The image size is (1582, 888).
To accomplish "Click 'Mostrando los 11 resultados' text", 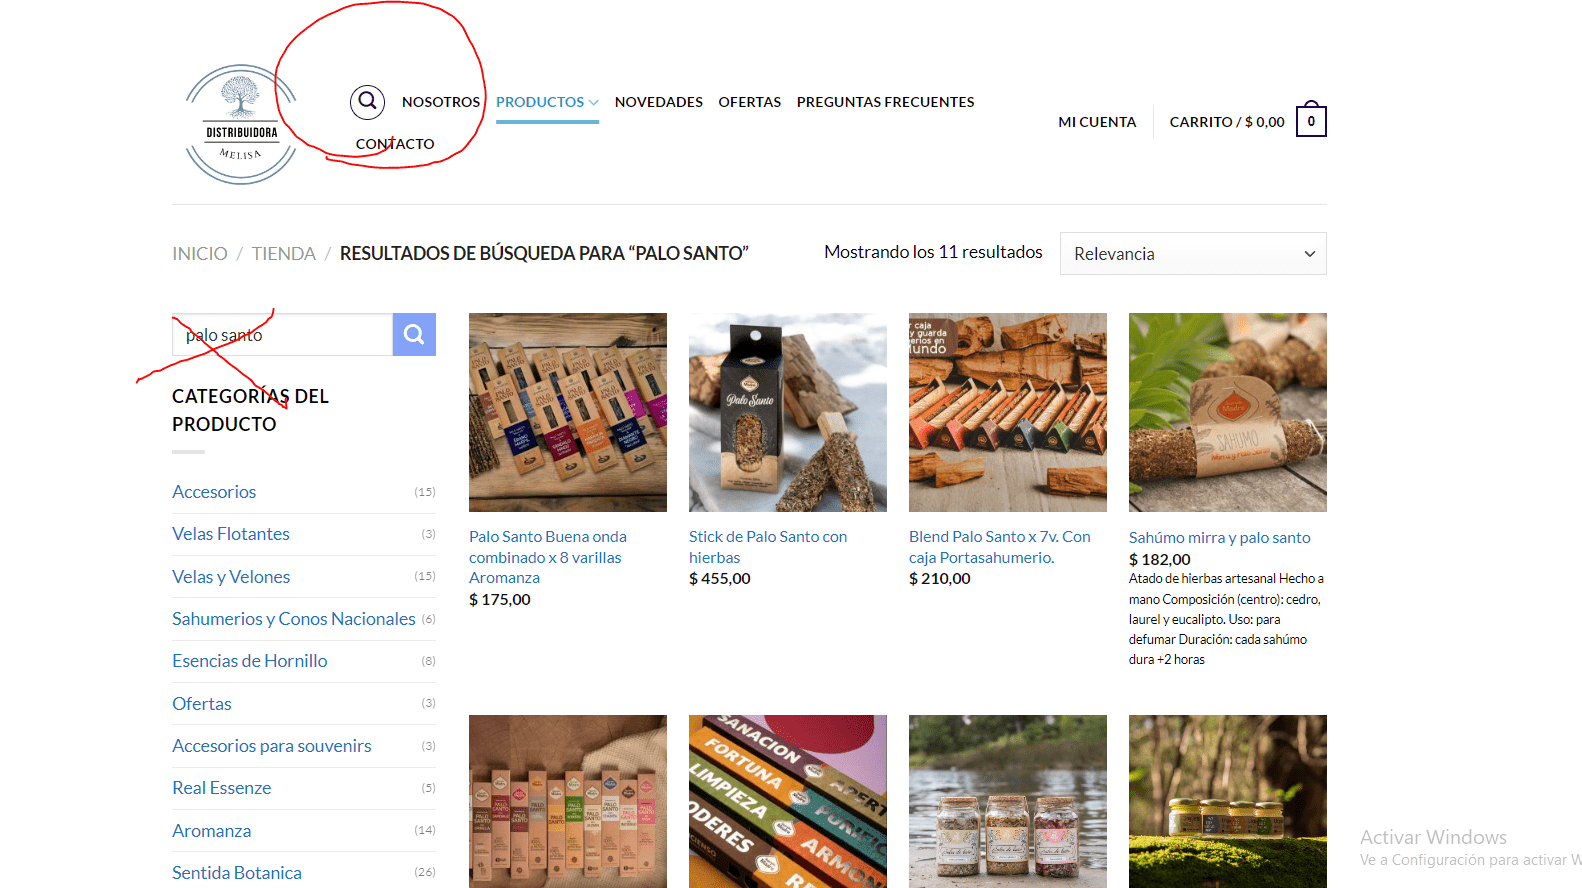I will click(x=933, y=252).
